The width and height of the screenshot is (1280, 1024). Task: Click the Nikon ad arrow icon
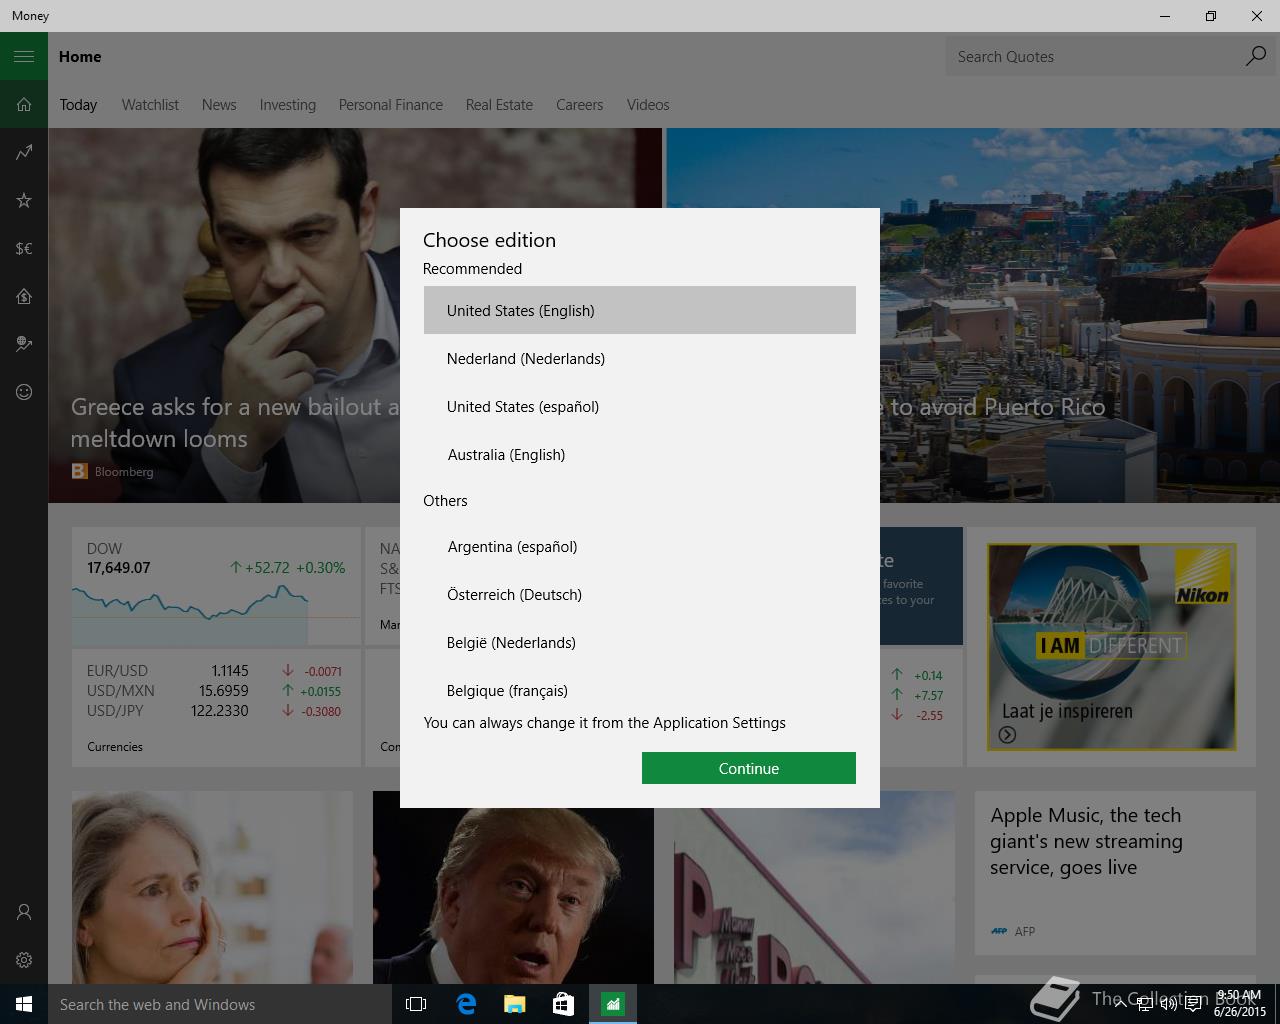(1007, 735)
